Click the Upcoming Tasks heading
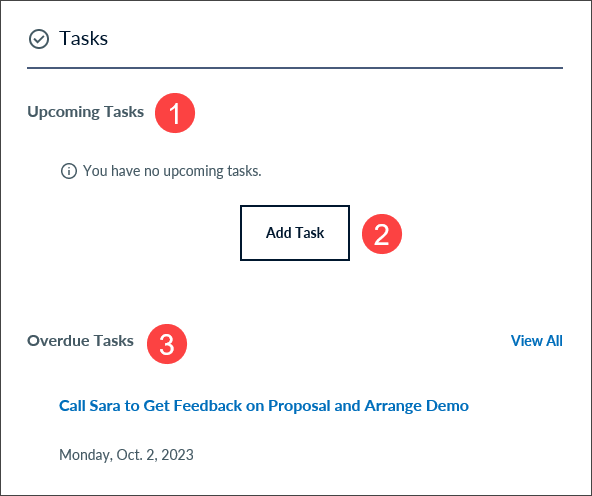The width and height of the screenshot is (592, 496). [x=86, y=112]
